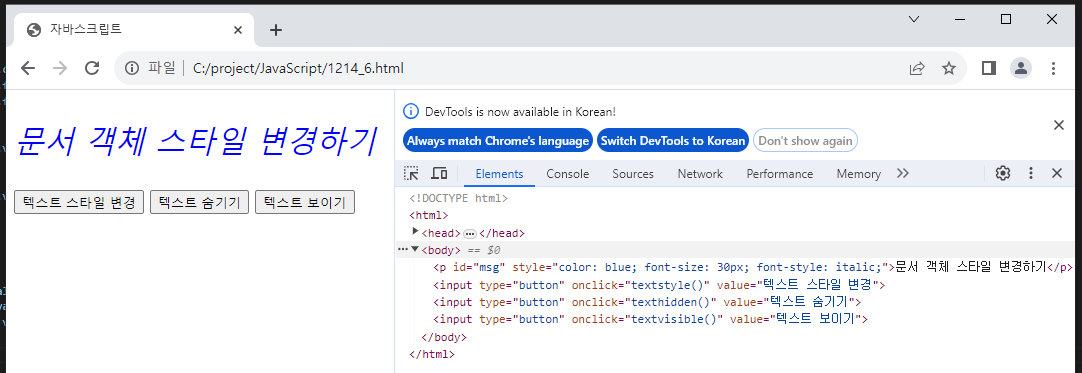Switch to the Elements tab
Screen dimensions: 1082x373
500,174
